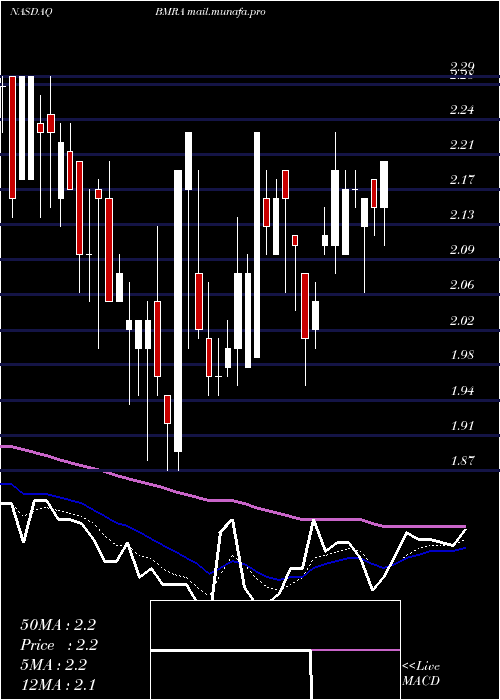Click the upper MACD panel box
Viewport: 500px width, 700px height.
(275, 625)
